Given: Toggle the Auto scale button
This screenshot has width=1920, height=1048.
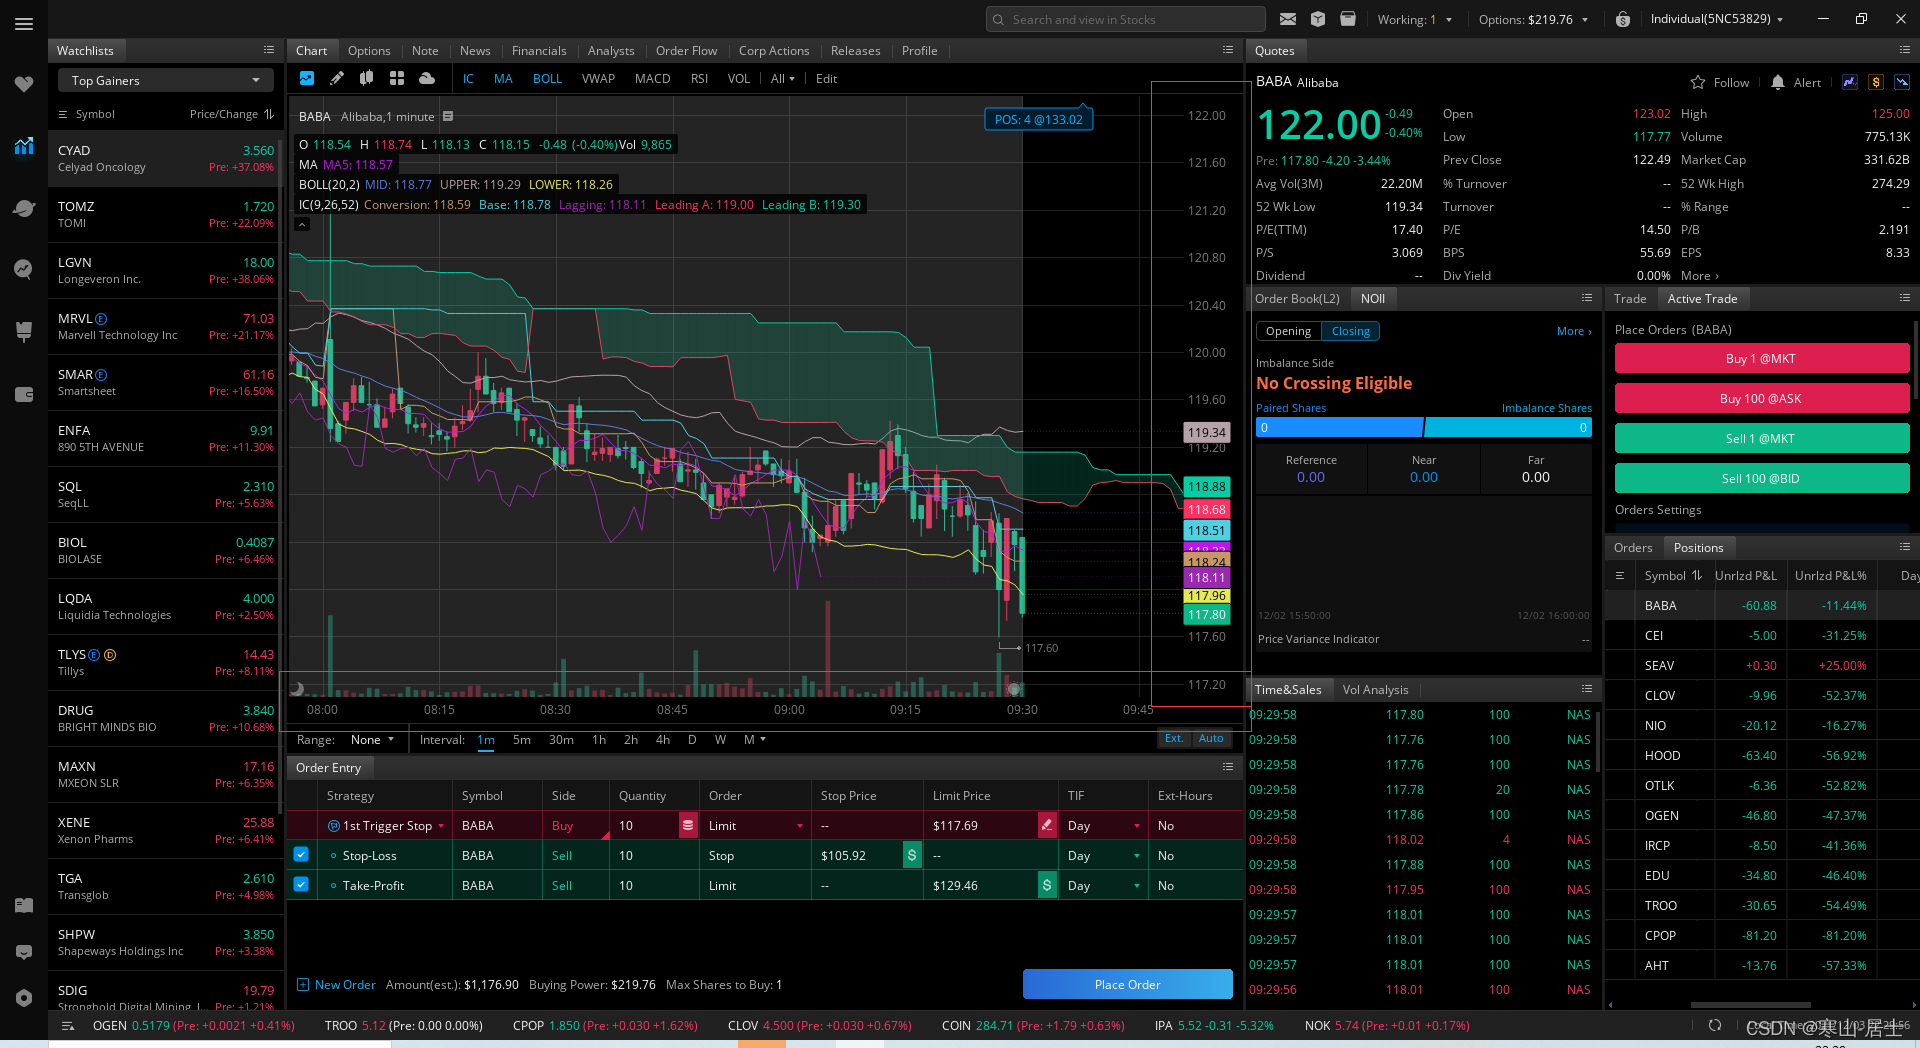Looking at the screenshot, I should (1211, 738).
